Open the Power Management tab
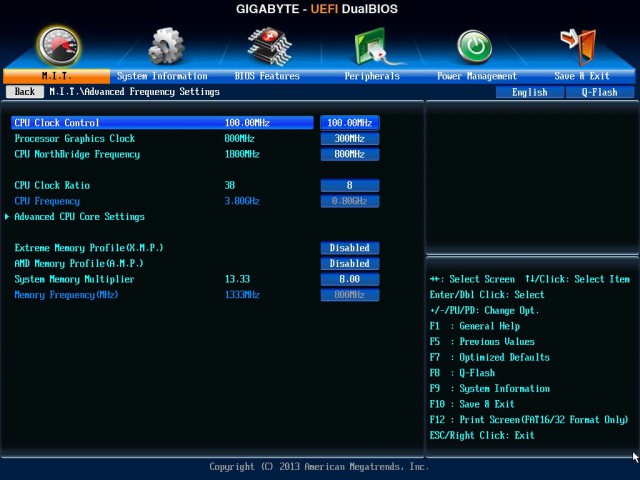This screenshot has height=480, width=640. click(477, 76)
